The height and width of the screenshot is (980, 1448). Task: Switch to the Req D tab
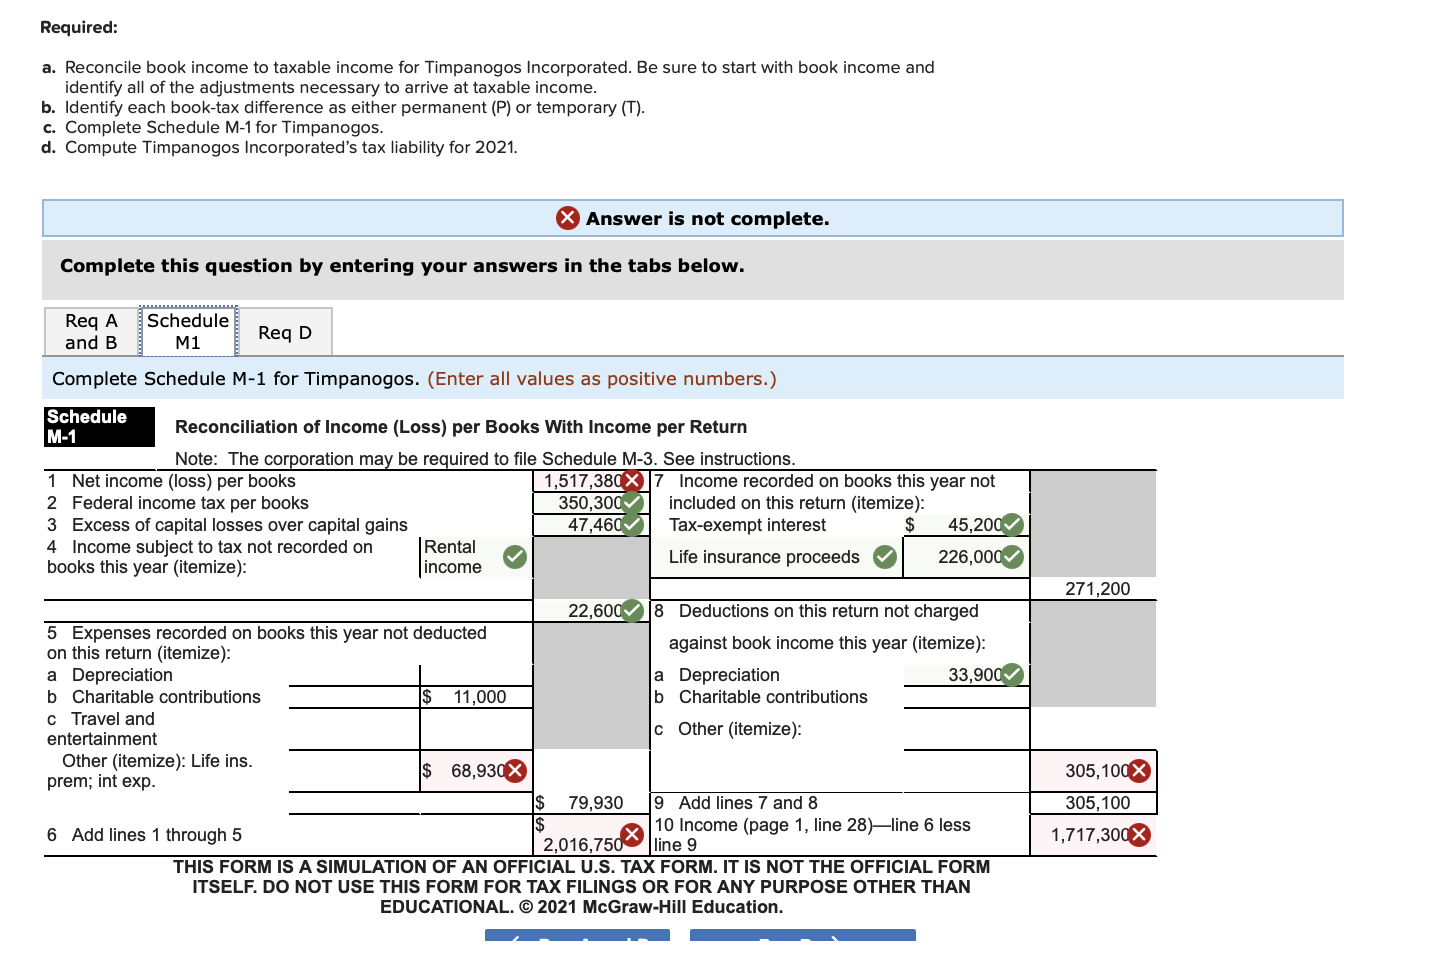(285, 332)
